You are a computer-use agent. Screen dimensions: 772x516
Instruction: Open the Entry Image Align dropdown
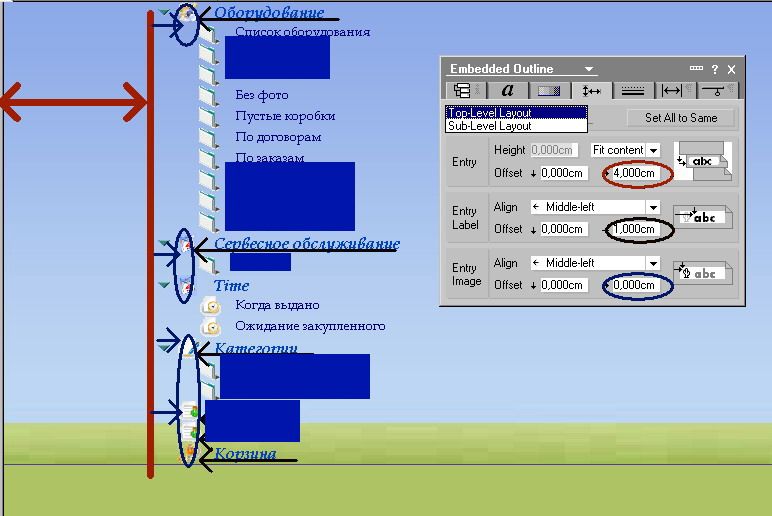point(653,263)
